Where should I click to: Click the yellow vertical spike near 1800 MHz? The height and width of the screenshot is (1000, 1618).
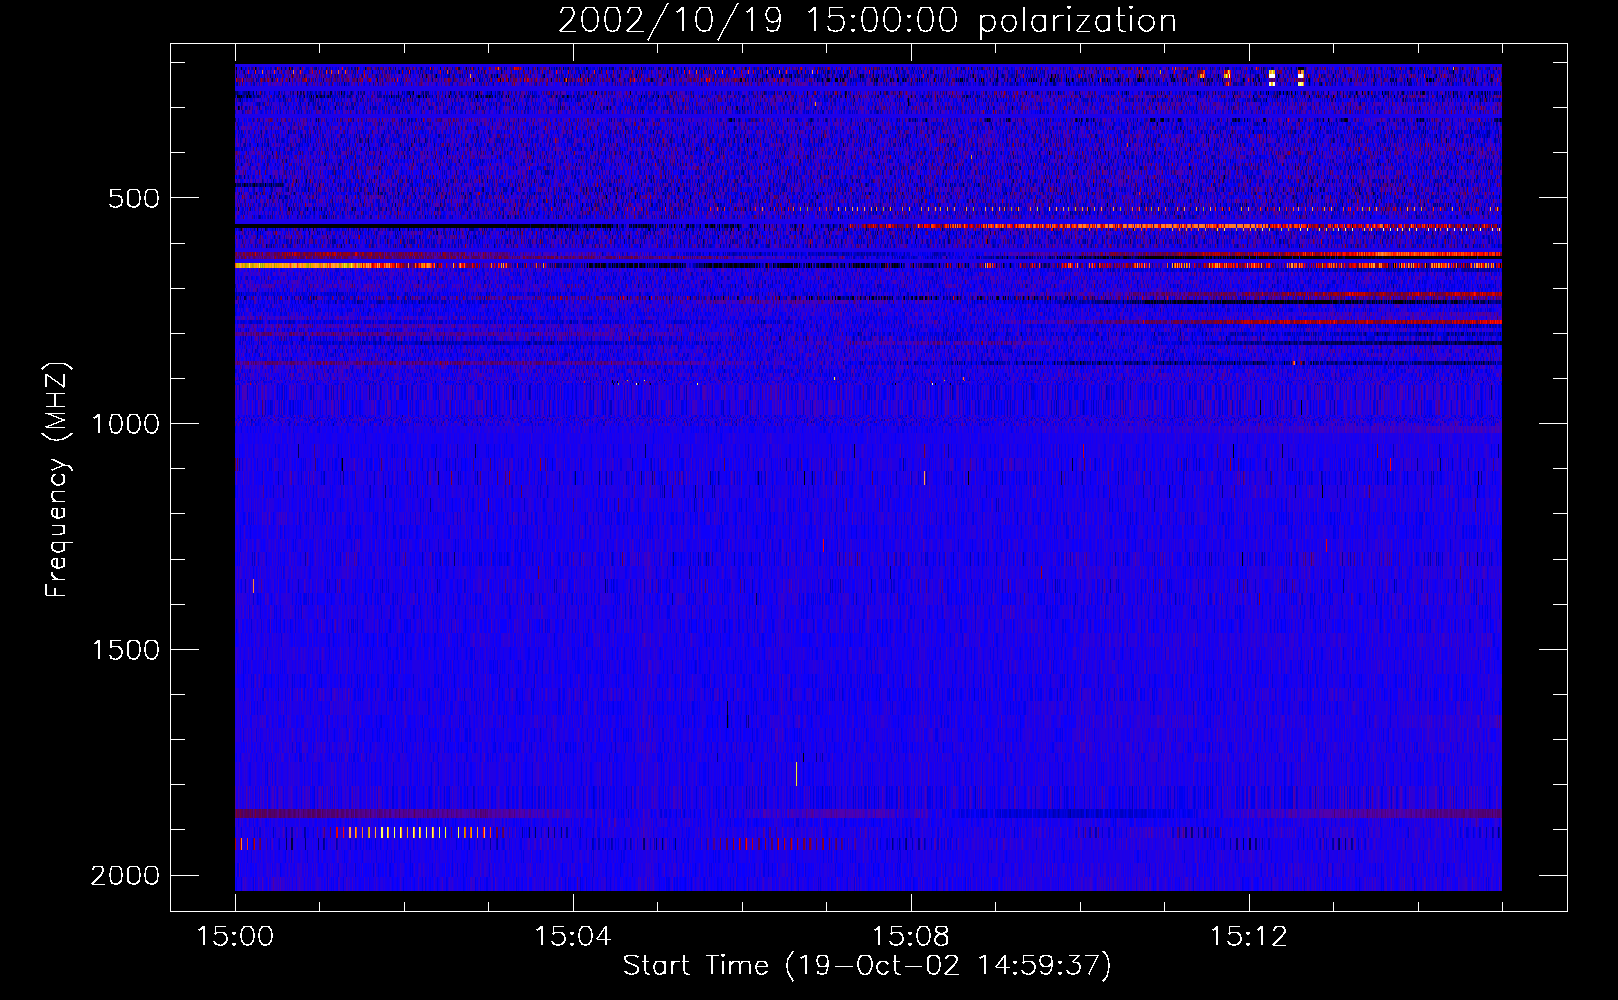(796, 774)
